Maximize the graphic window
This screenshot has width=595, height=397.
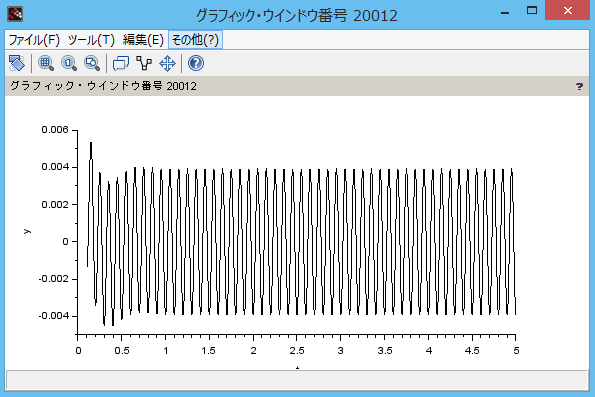pos(532,10)
